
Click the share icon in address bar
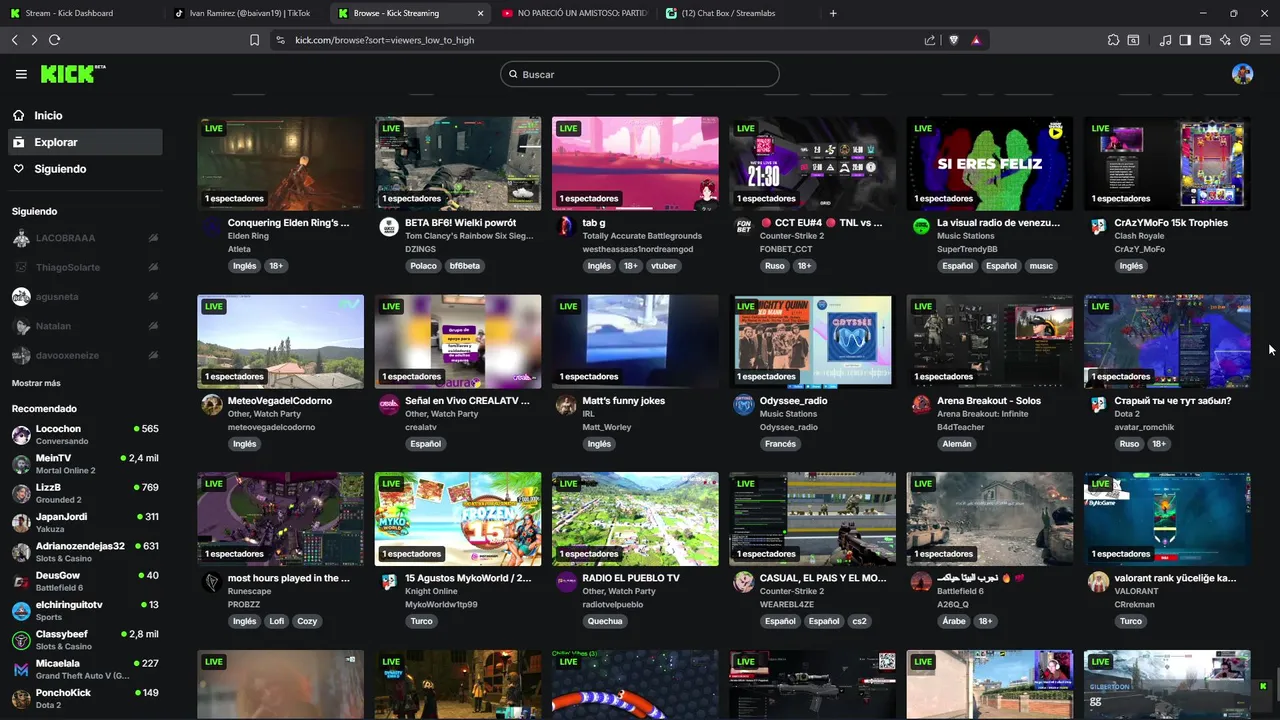(930, 40)
